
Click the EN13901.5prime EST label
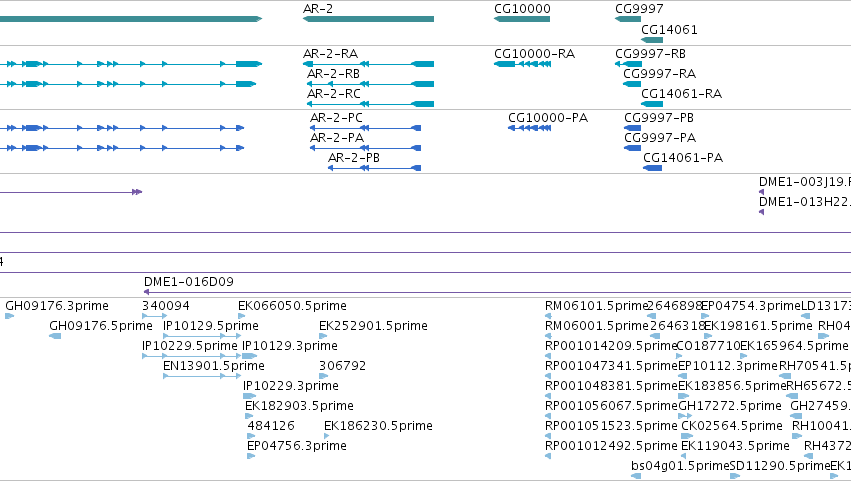(214, 366)
